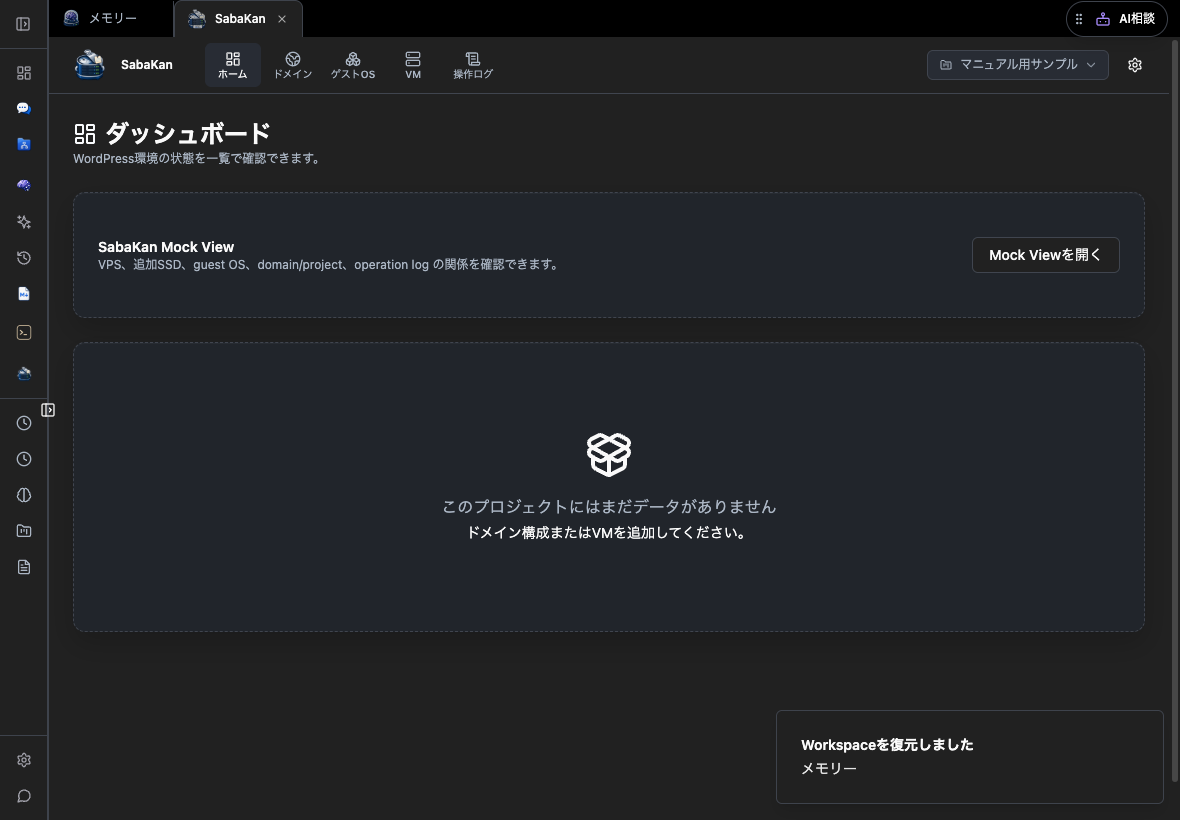This screenshot has height=820, width=1180.
Task: Click the grip dots beside AI相談
Action: click(x=1078, y=19)
